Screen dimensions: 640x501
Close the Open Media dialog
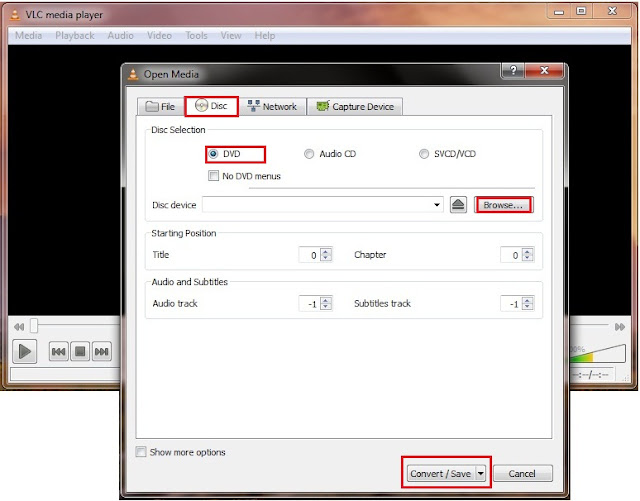pyautogui.click(x=544, y=70)
